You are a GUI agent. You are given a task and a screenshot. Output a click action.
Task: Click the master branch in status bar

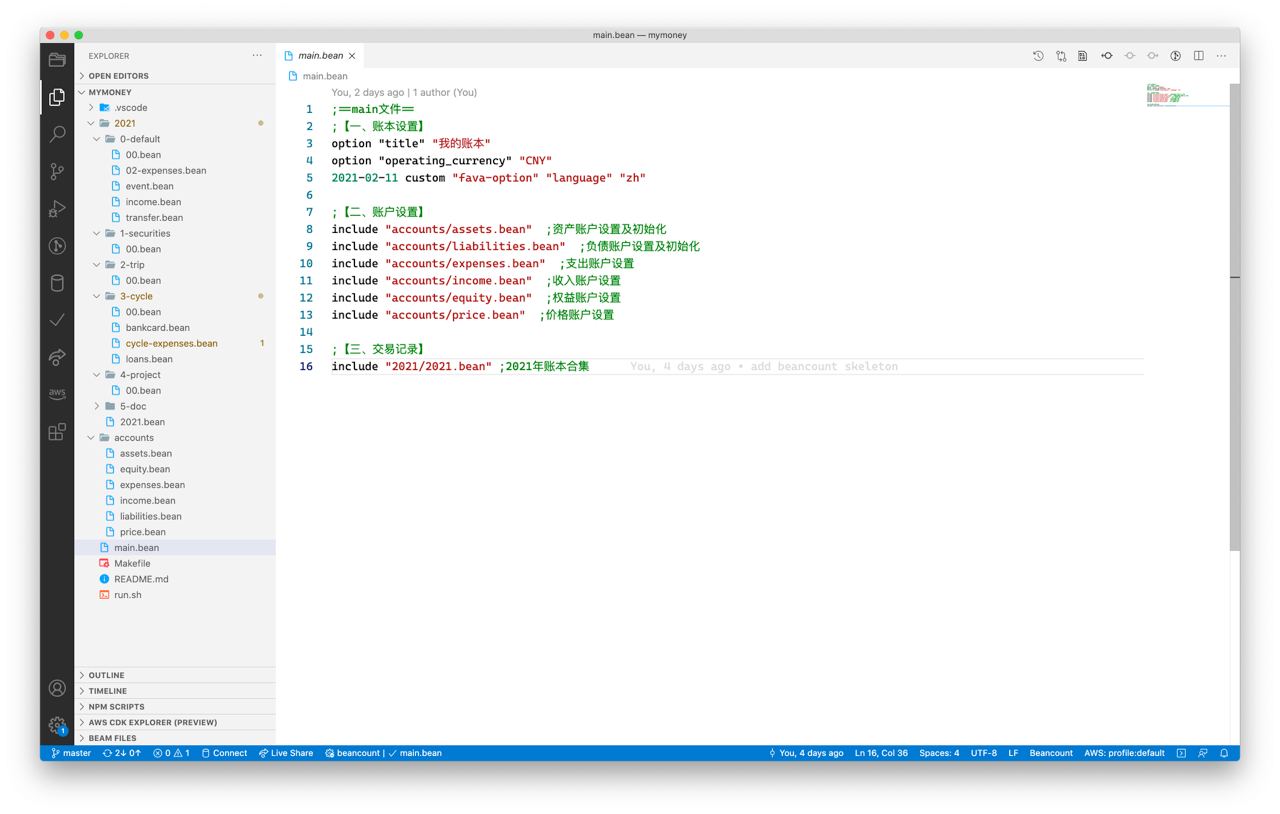[x=71, y=753]
